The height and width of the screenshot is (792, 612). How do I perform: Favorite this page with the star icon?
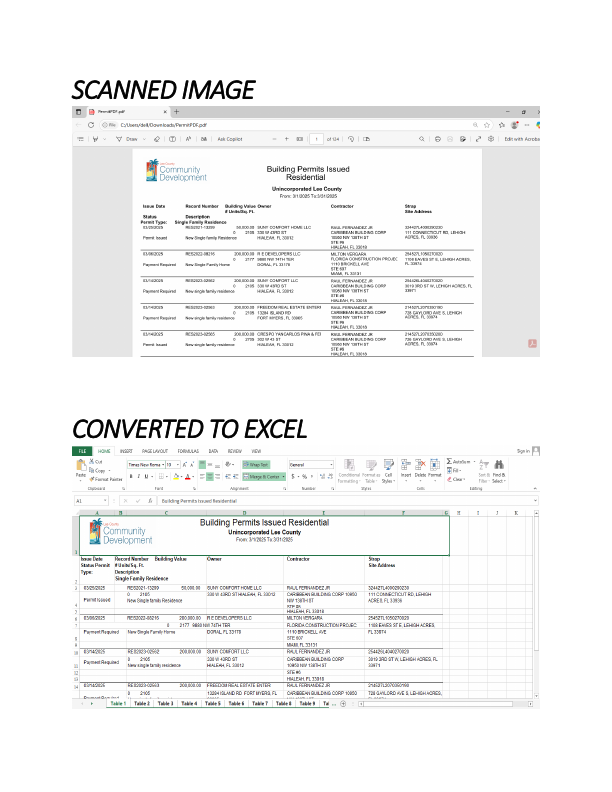tap(487, 125)
